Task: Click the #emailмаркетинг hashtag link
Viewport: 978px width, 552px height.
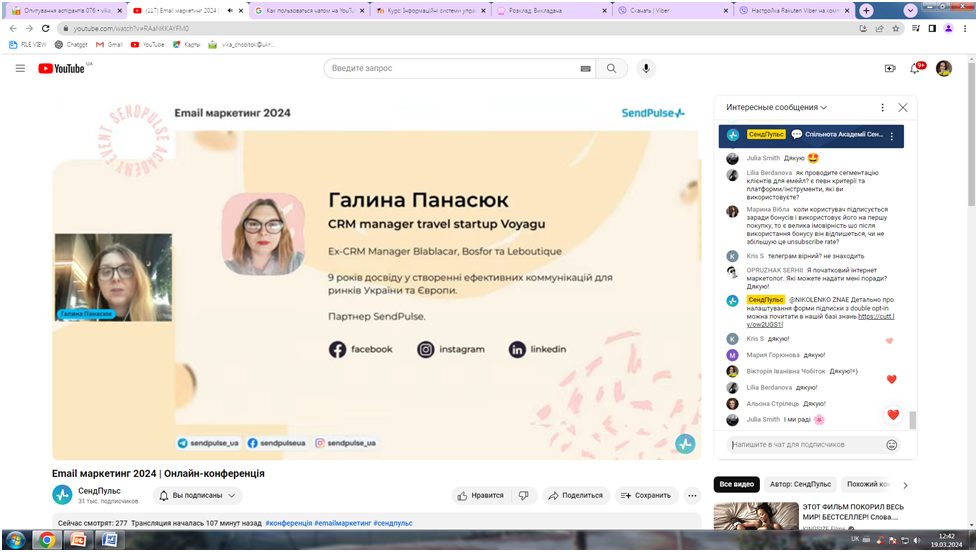Action: tap(342, 523)
